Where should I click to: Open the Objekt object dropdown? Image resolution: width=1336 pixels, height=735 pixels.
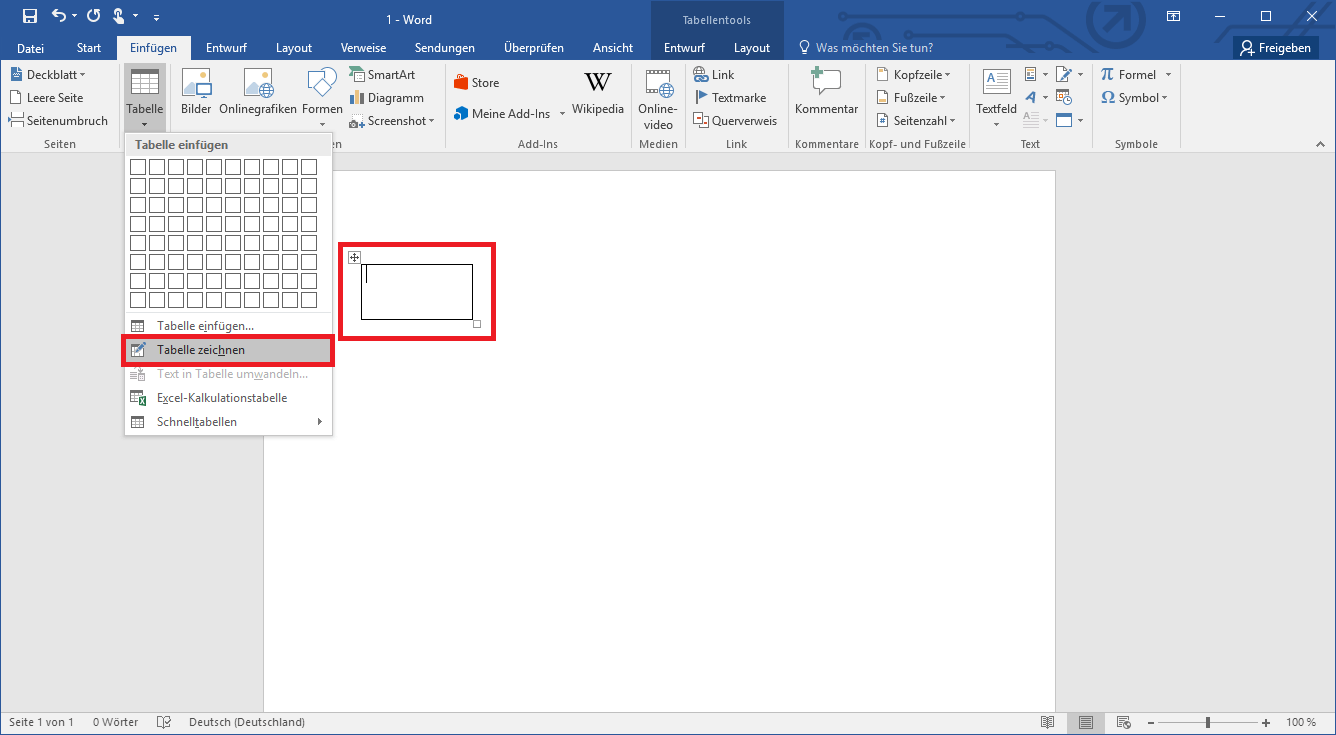pyautogui.click(x=1069, y=121)
